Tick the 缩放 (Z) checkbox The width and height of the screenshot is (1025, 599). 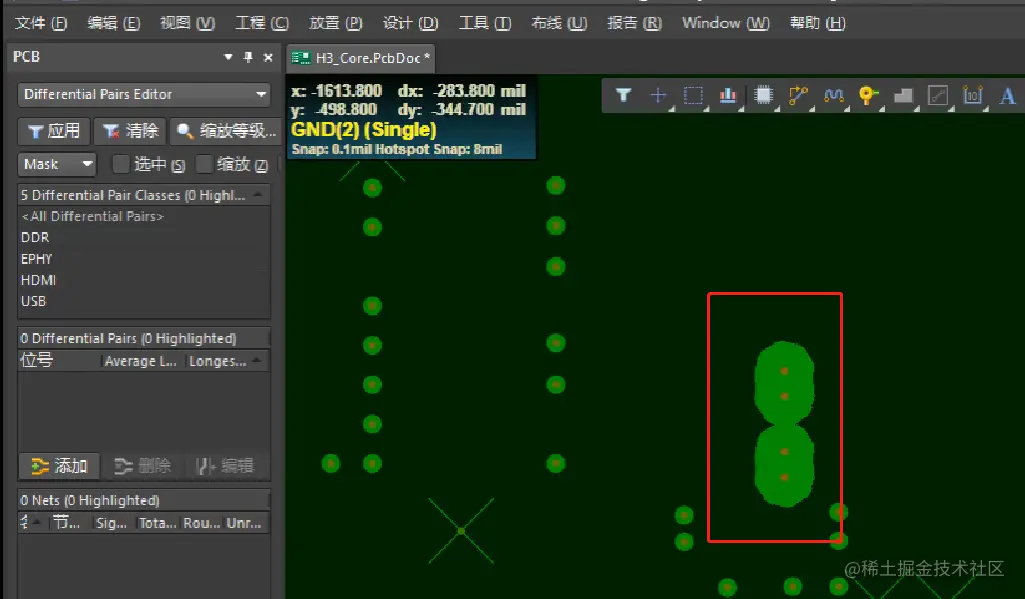tap(204, 164)
